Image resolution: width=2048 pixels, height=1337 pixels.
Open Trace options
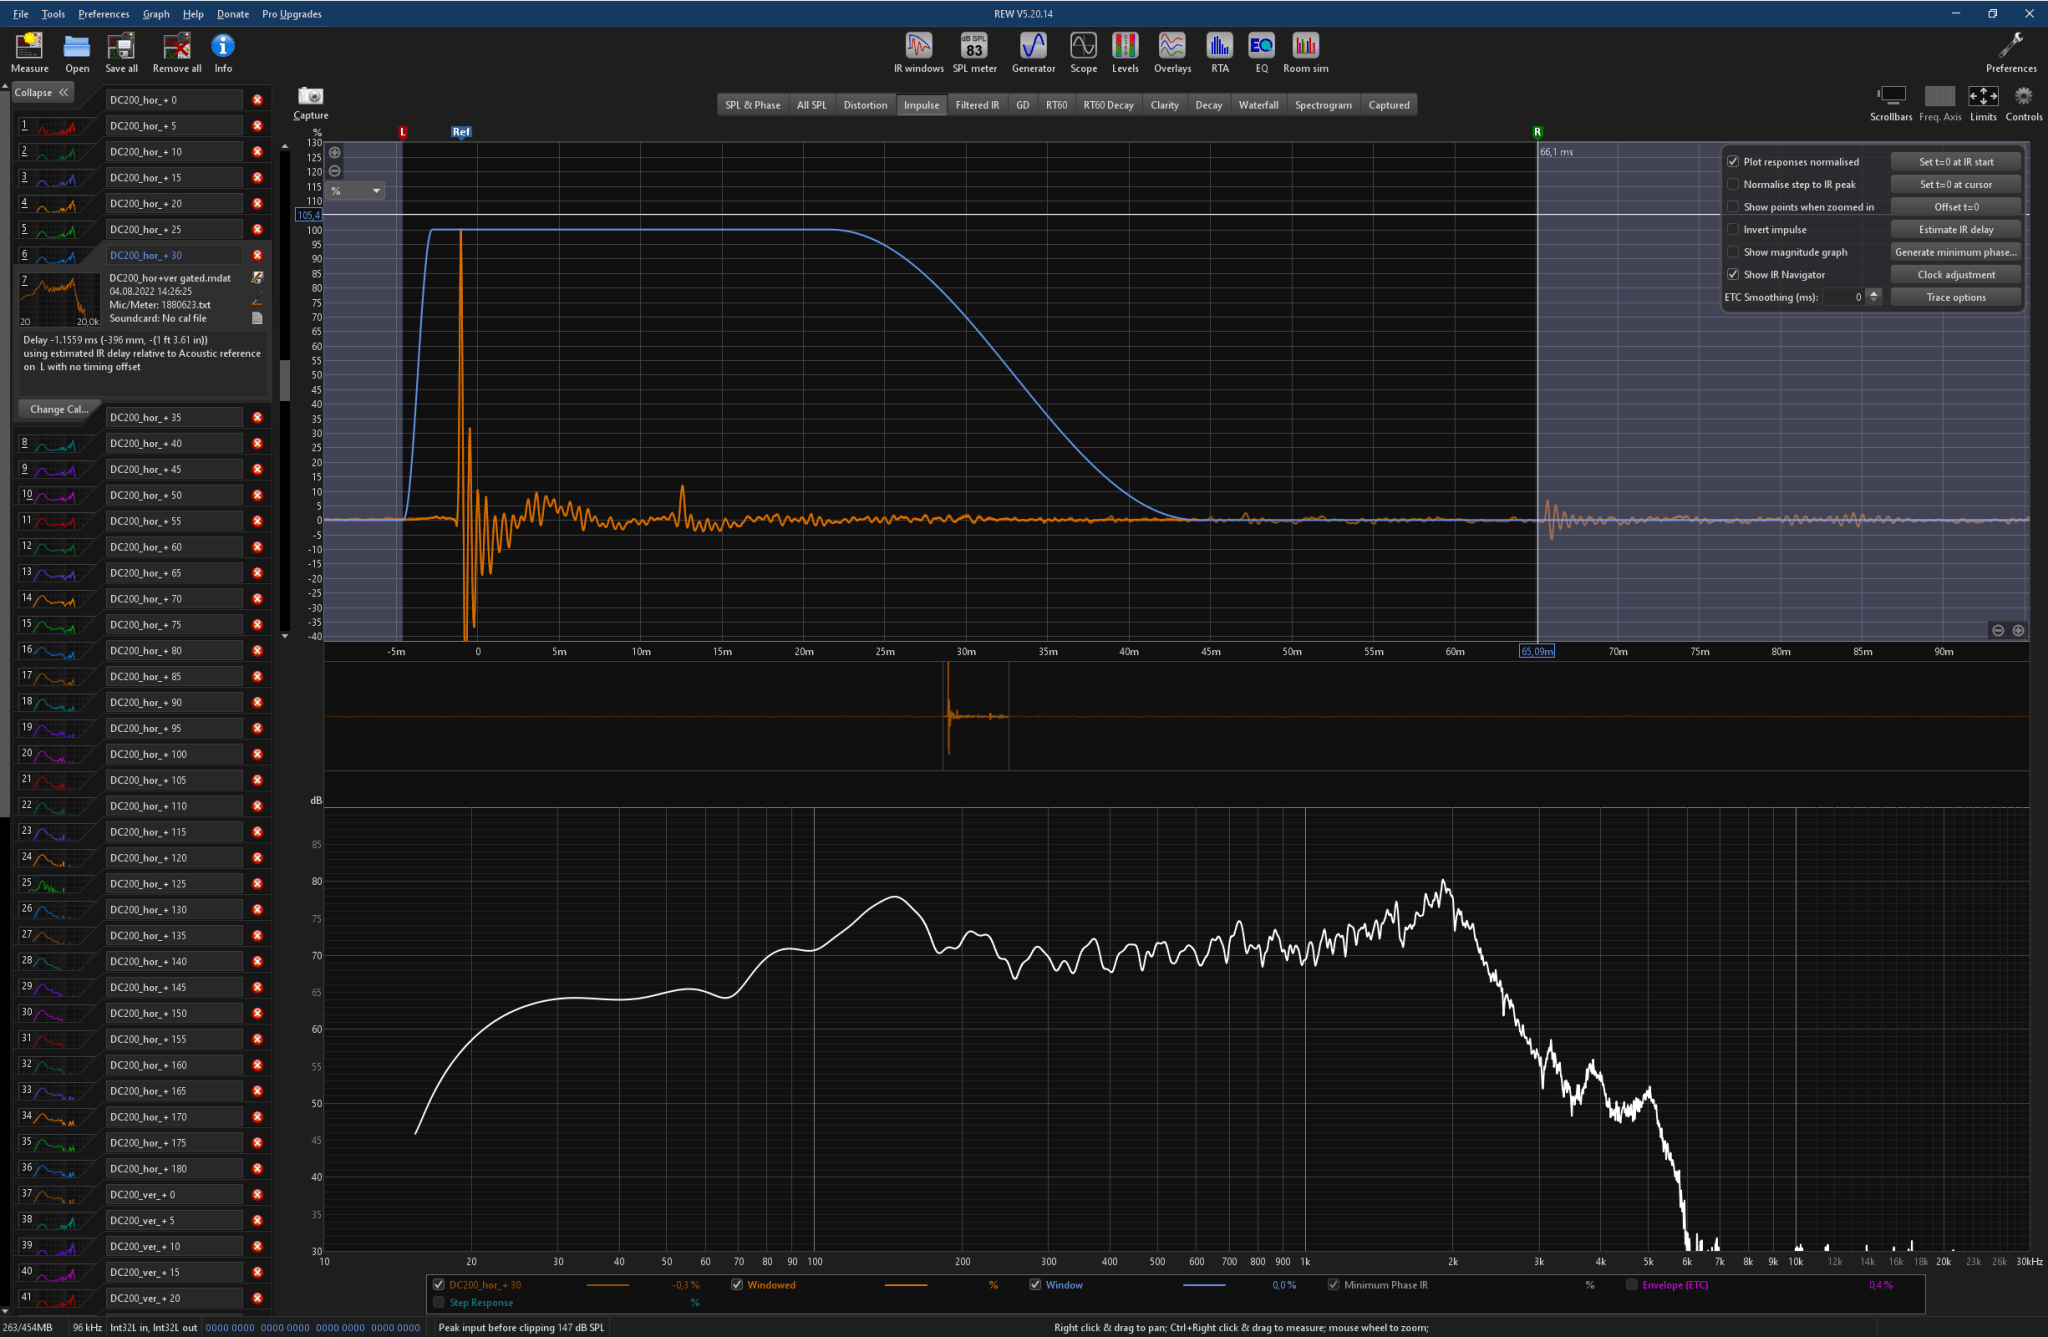pos(1956,297)
